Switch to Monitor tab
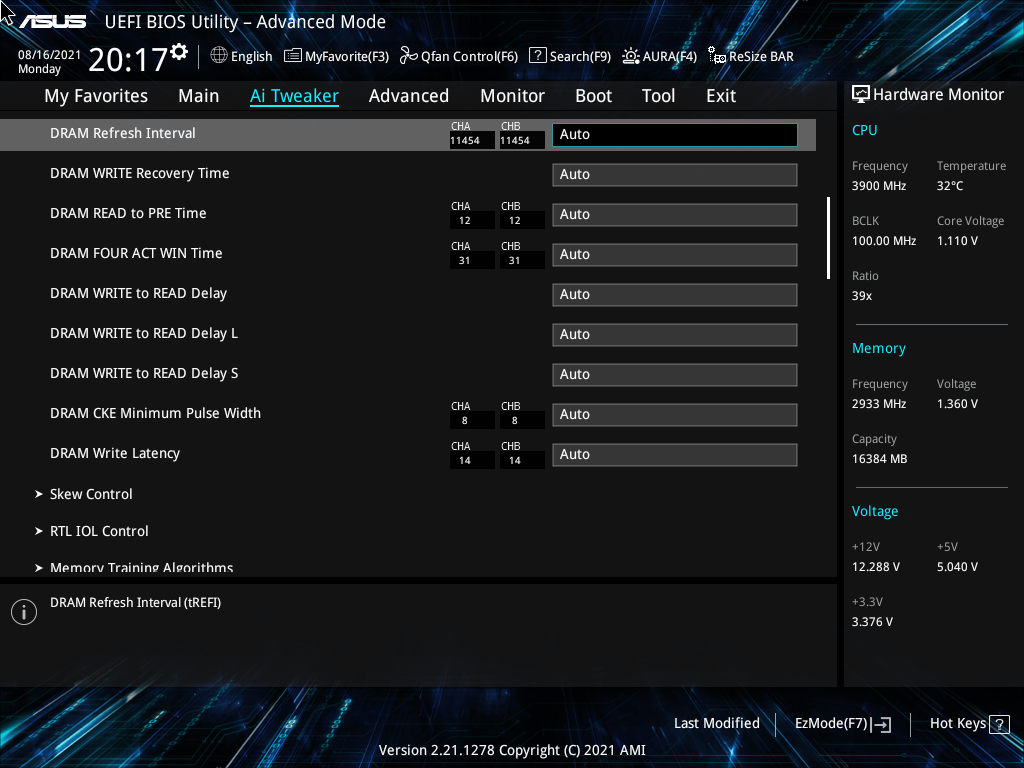 point(512,96)
